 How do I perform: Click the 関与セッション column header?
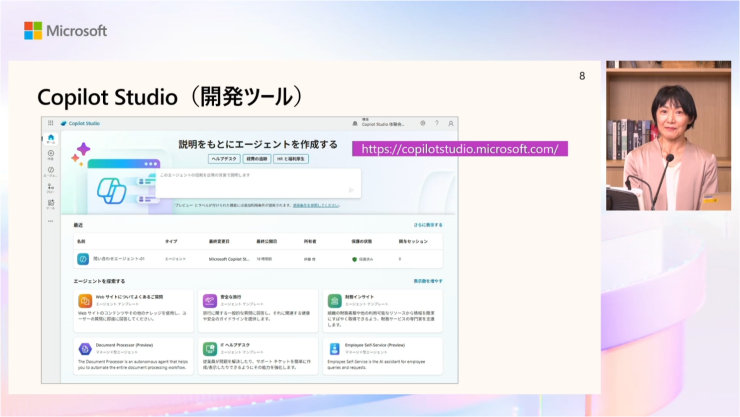click(x=413, y=242)
